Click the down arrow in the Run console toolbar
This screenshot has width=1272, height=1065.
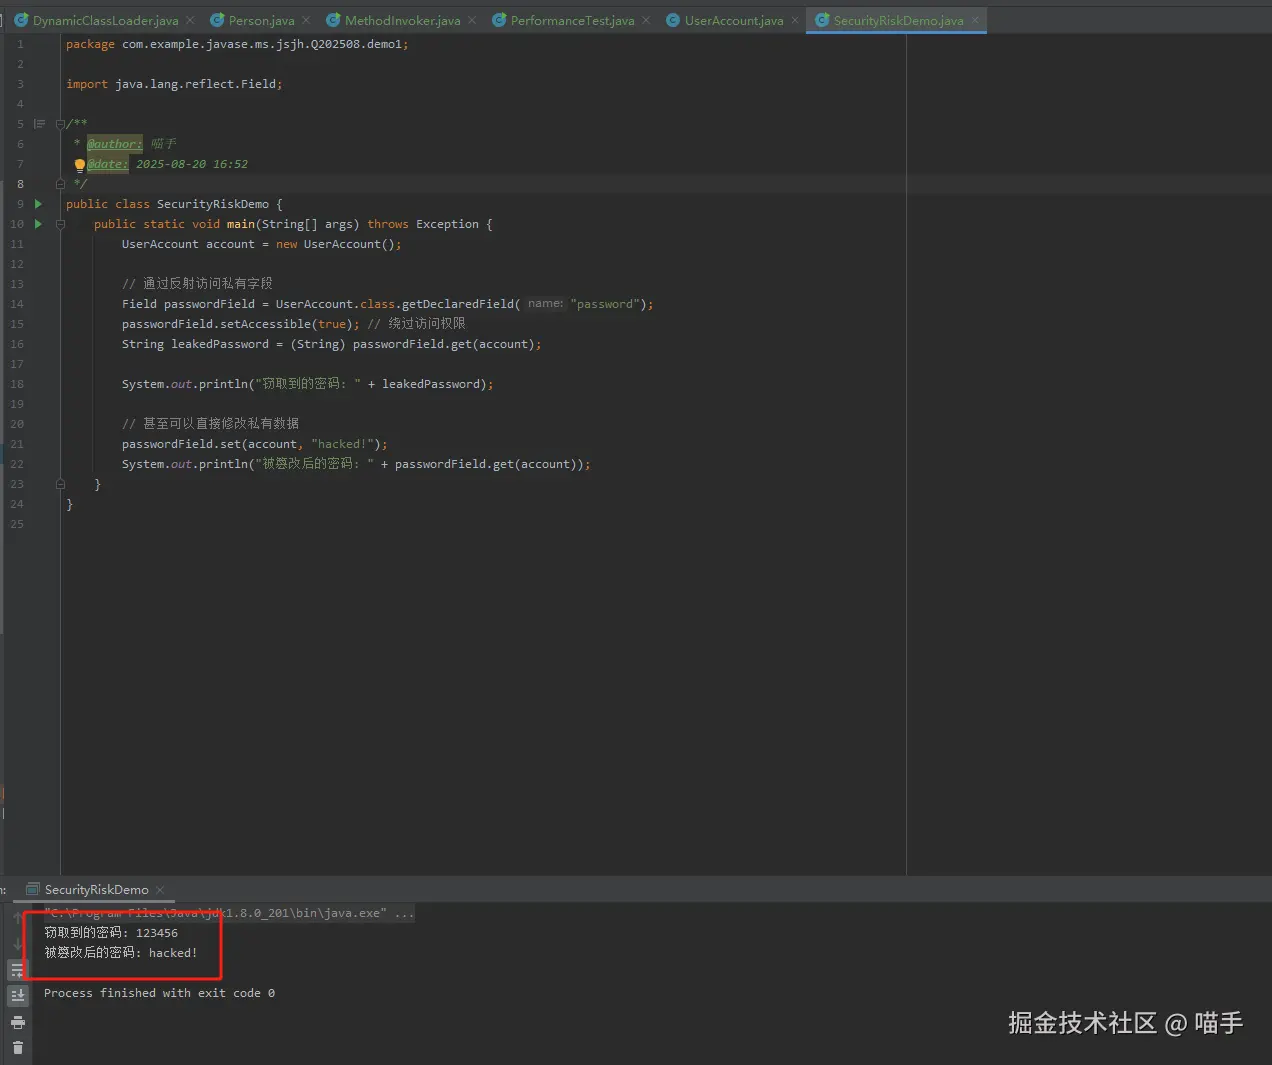tap(17, 943)
